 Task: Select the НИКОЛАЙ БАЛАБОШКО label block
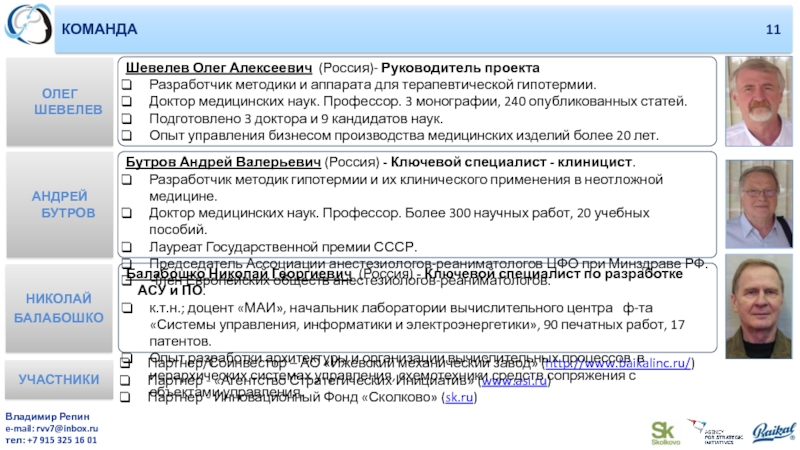(x=59, y=308)
